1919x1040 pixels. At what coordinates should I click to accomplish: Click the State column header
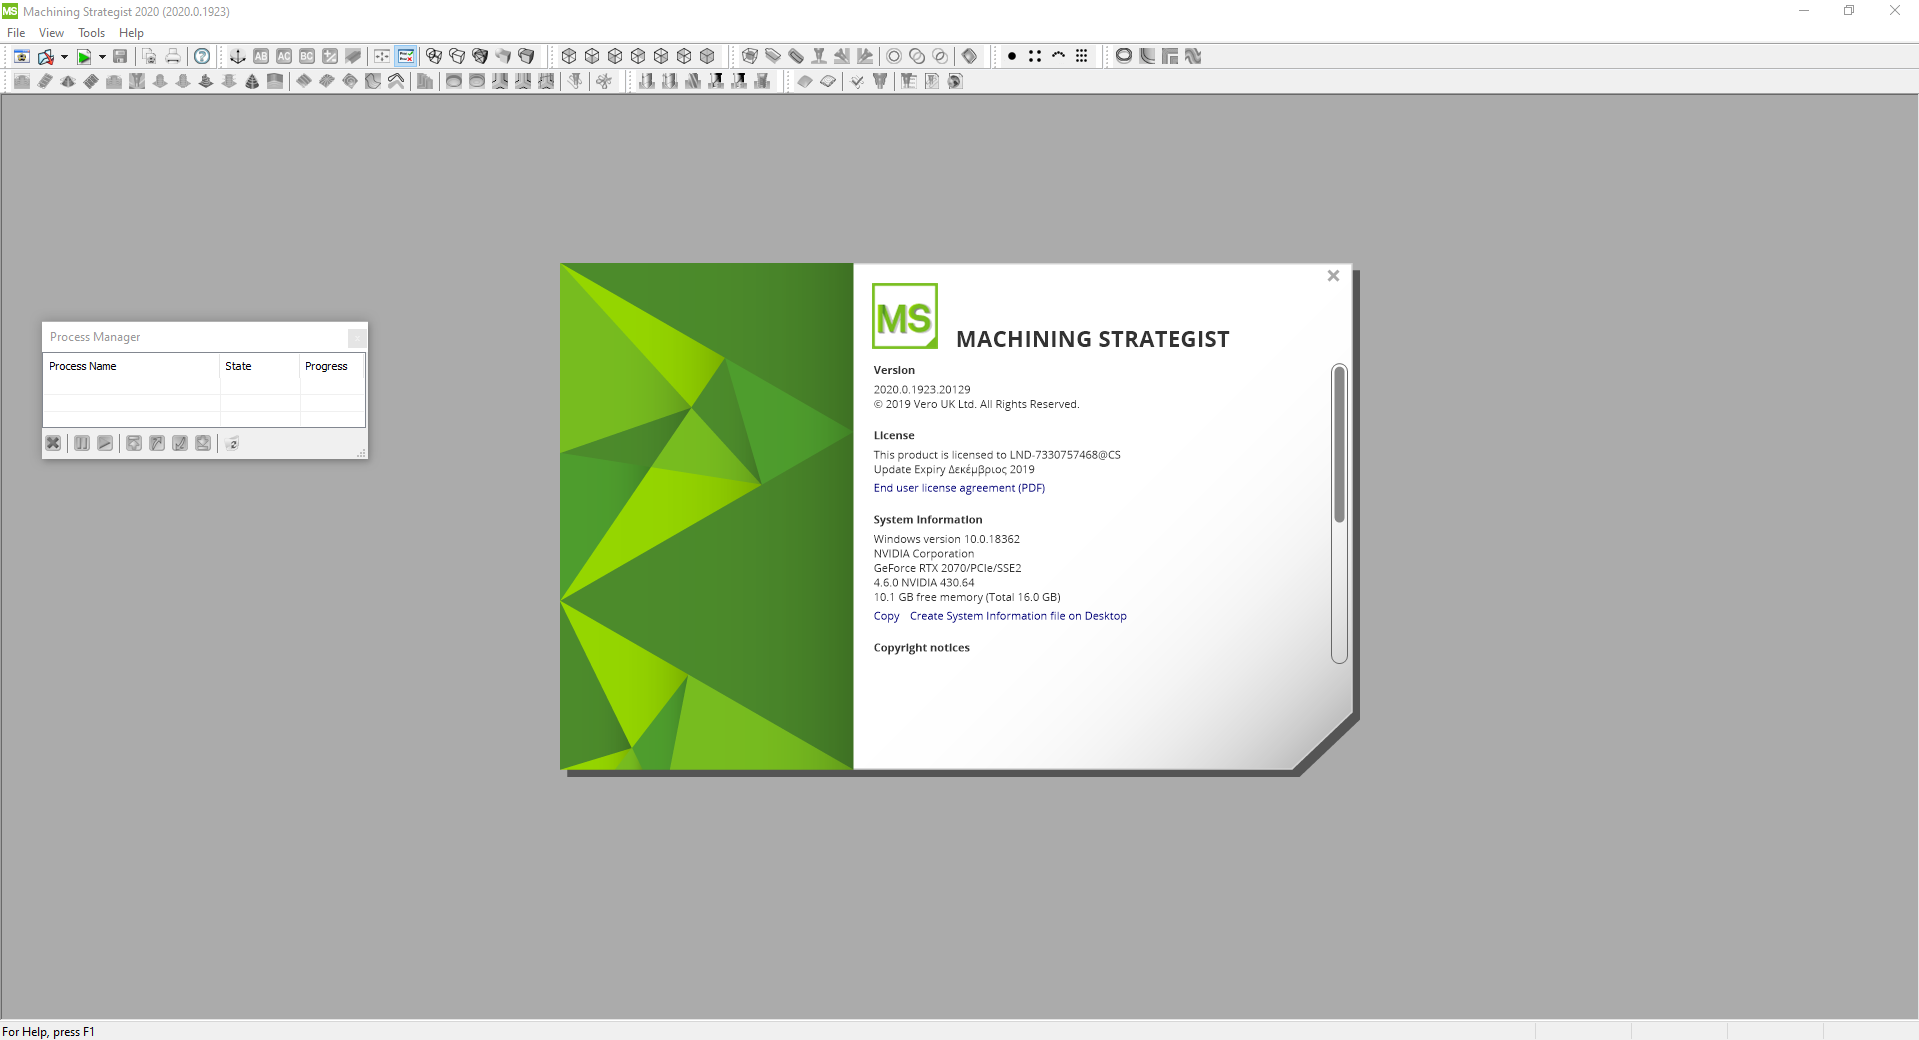coord(260,366)
